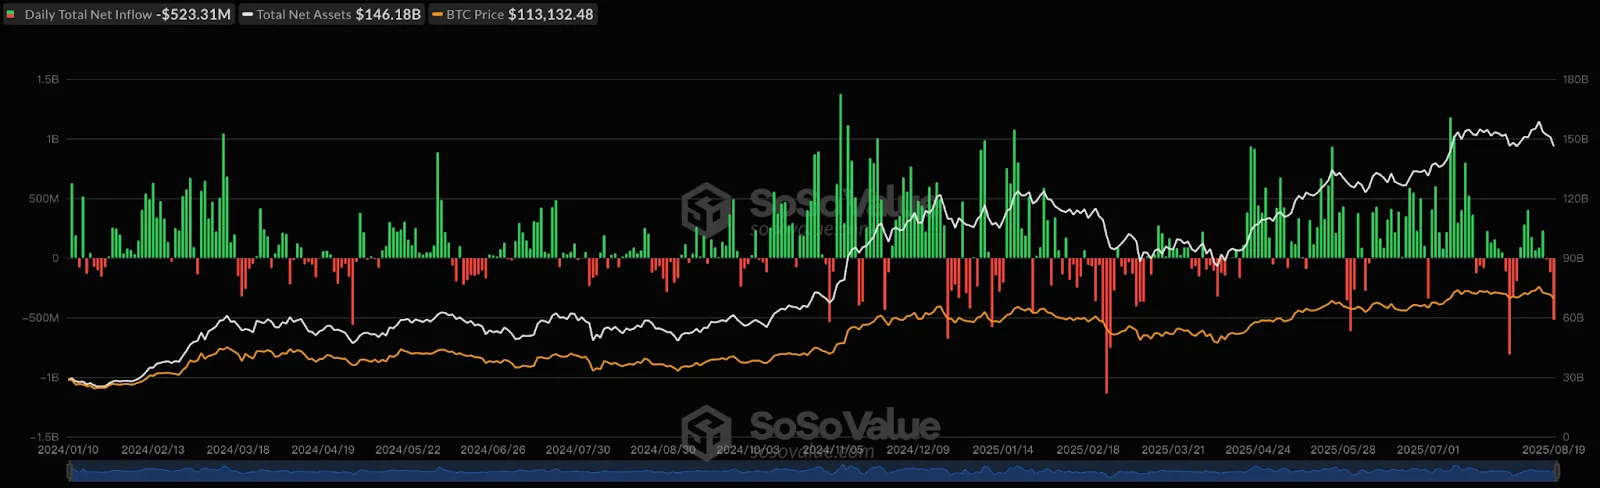Click the SoSoValue cube logo in chart center
Image resolution: width=1600 pixels, height=488 pixels.
tap(706, 209)
